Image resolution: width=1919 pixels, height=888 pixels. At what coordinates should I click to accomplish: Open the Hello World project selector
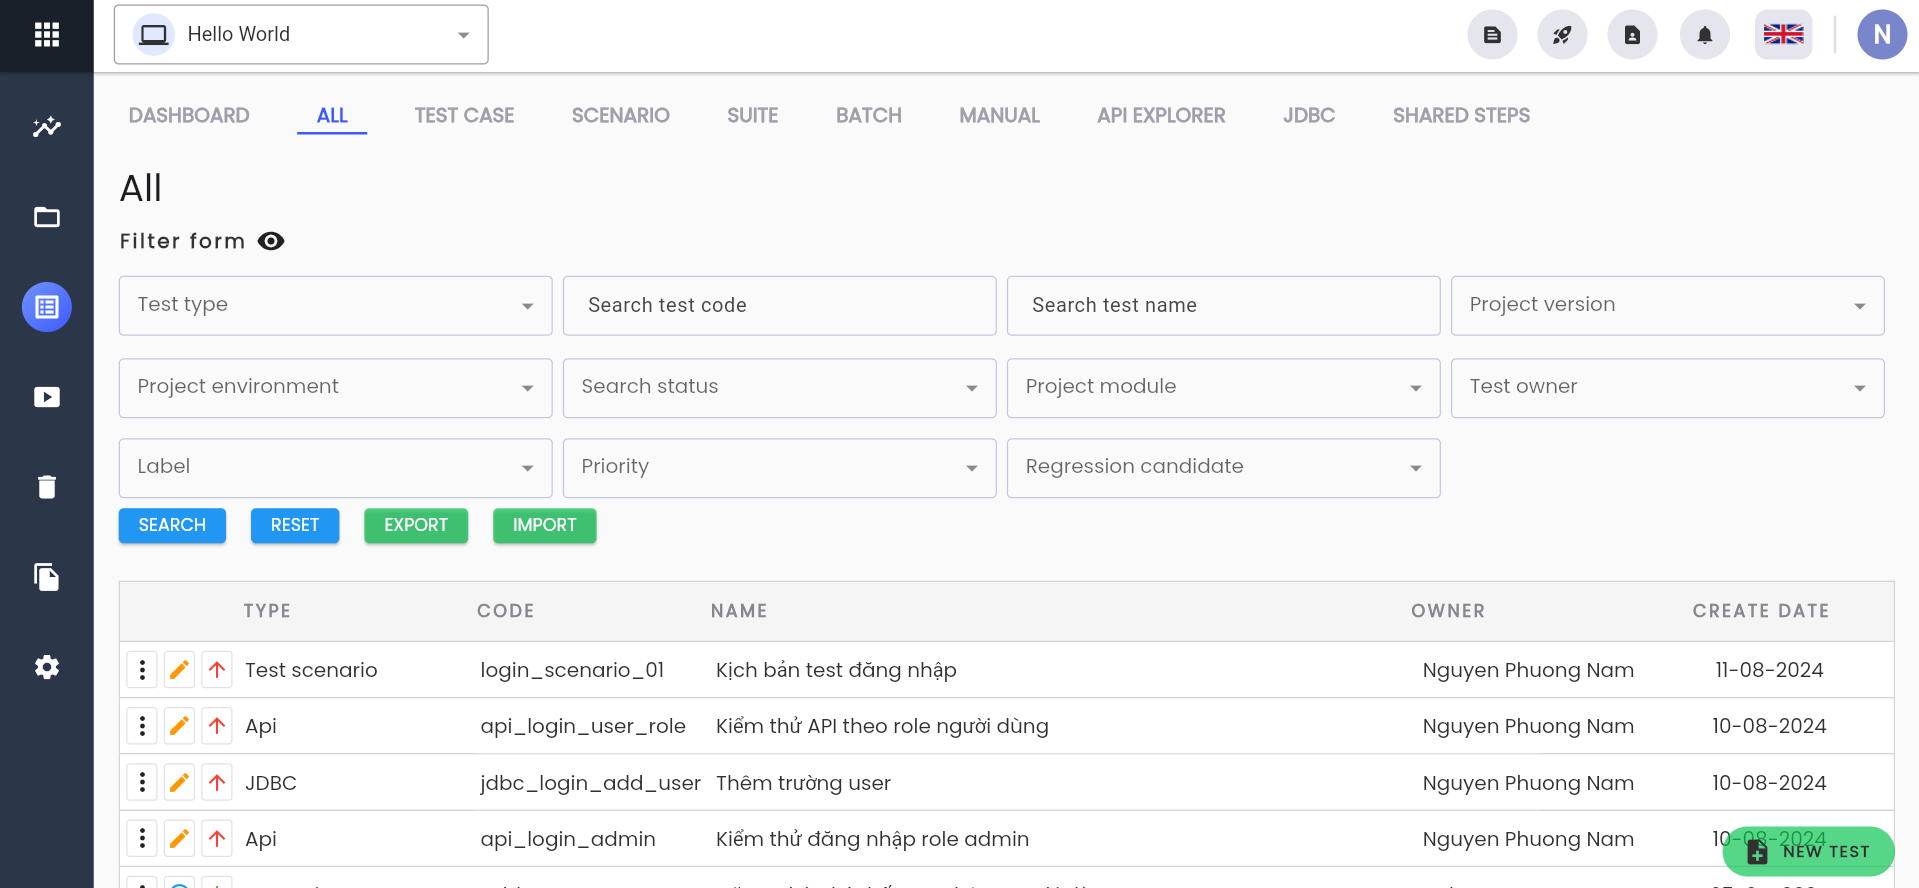301,35
